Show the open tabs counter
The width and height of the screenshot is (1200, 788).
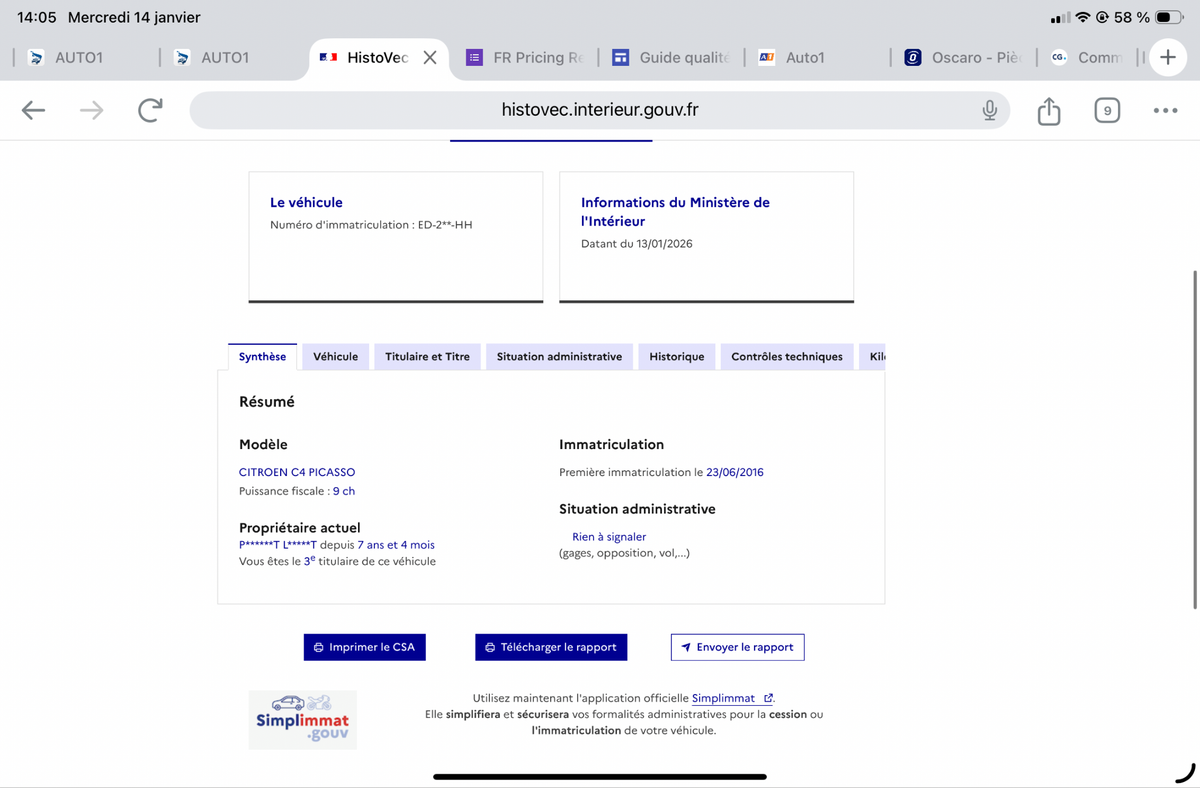click(1106, 110)
